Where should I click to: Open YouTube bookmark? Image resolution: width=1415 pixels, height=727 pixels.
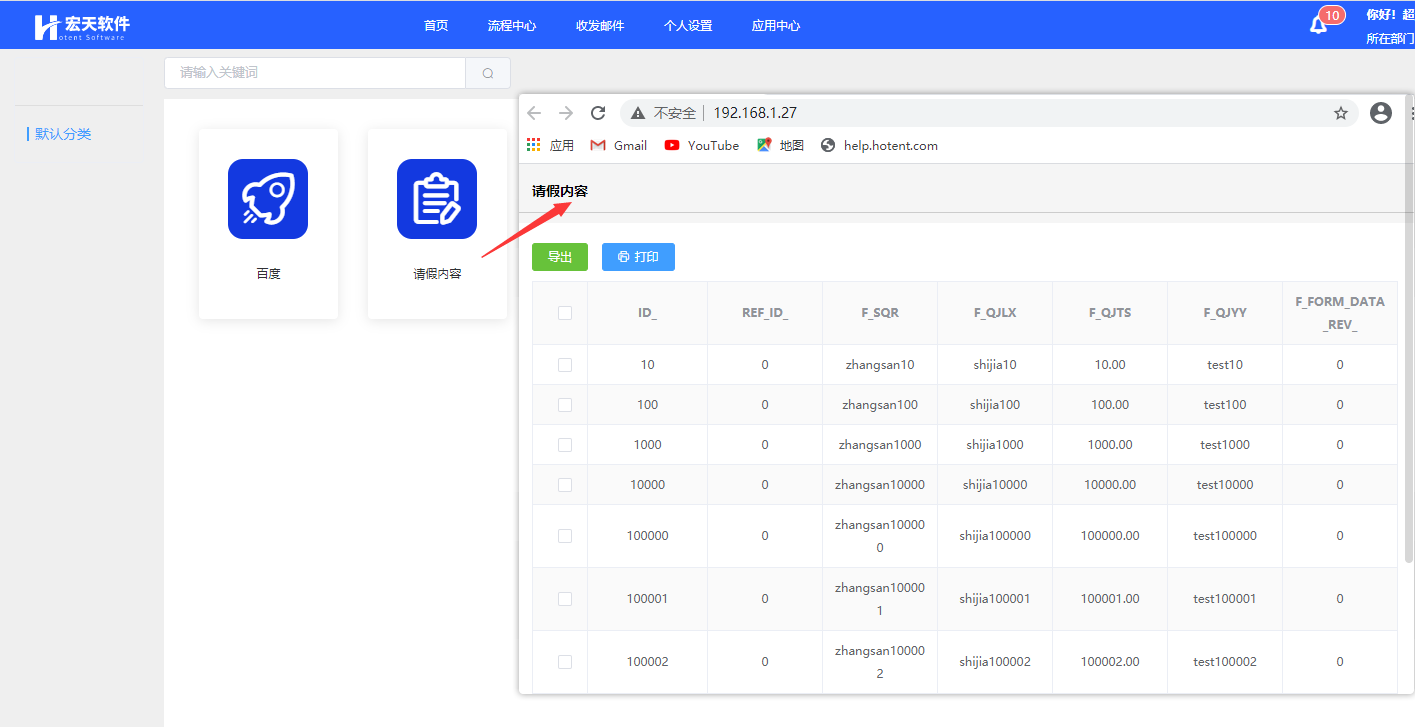coord(702,145)
